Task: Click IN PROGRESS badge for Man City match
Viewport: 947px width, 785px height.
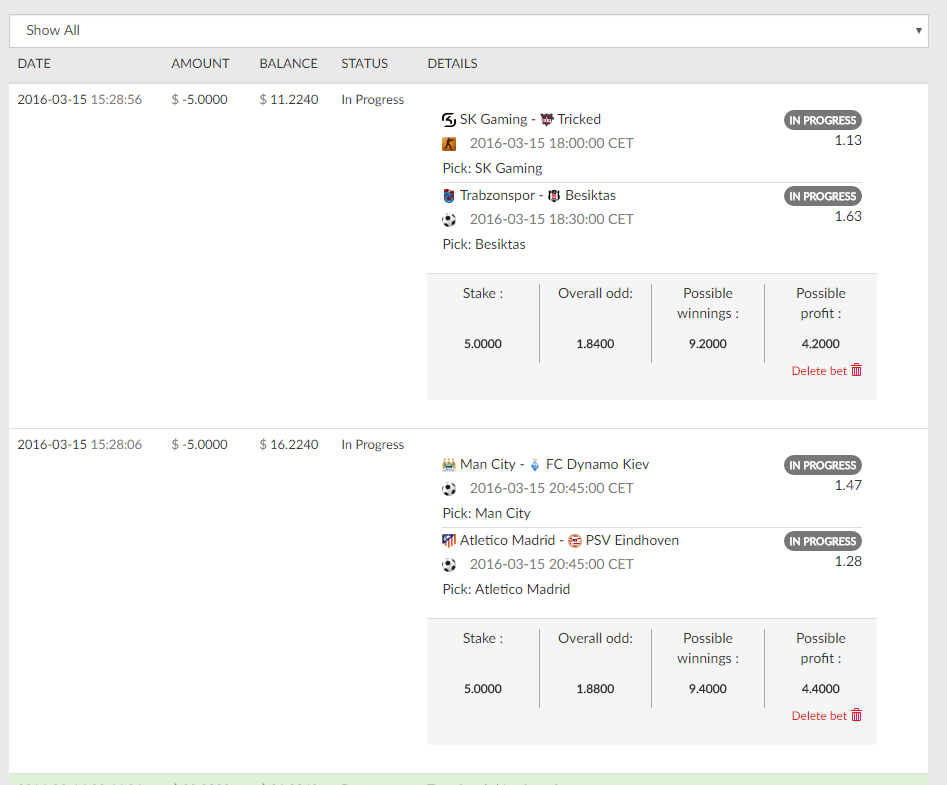Action: click(x=823, y=465)
